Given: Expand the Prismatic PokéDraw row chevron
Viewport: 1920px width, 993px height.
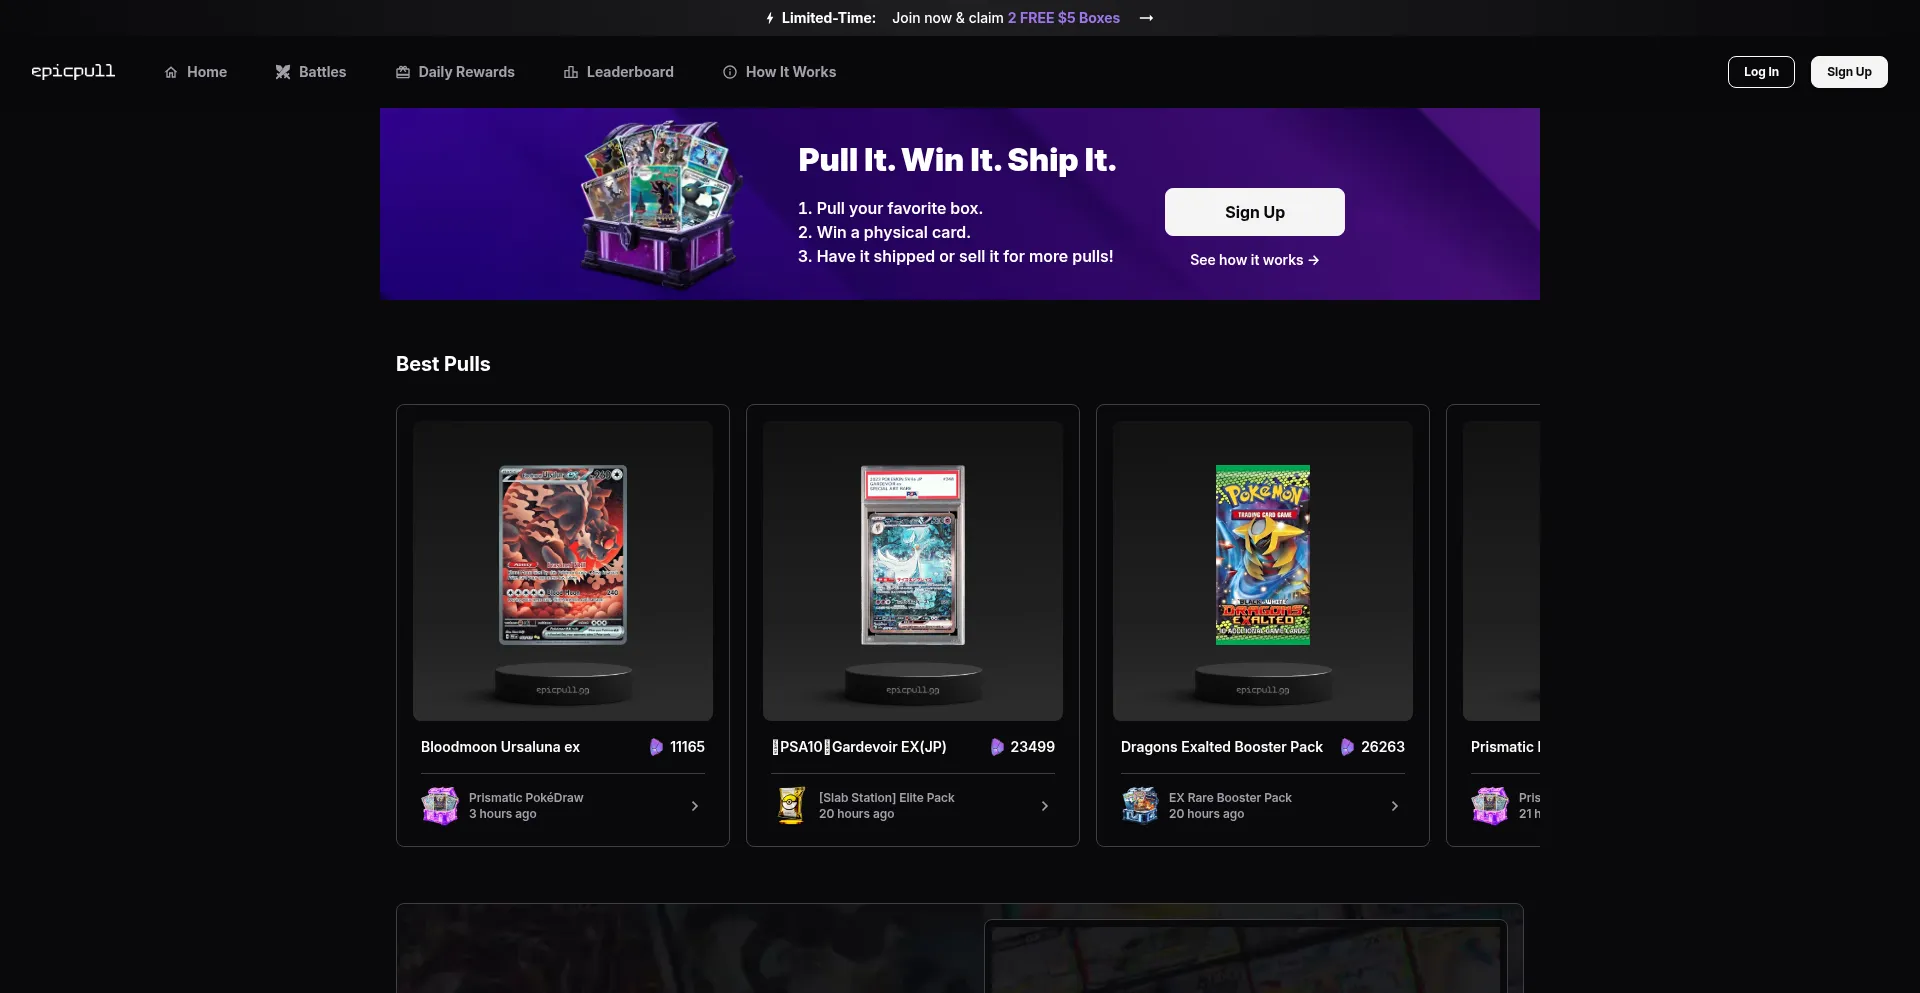Looking at the screenshot, I should 695,806.
